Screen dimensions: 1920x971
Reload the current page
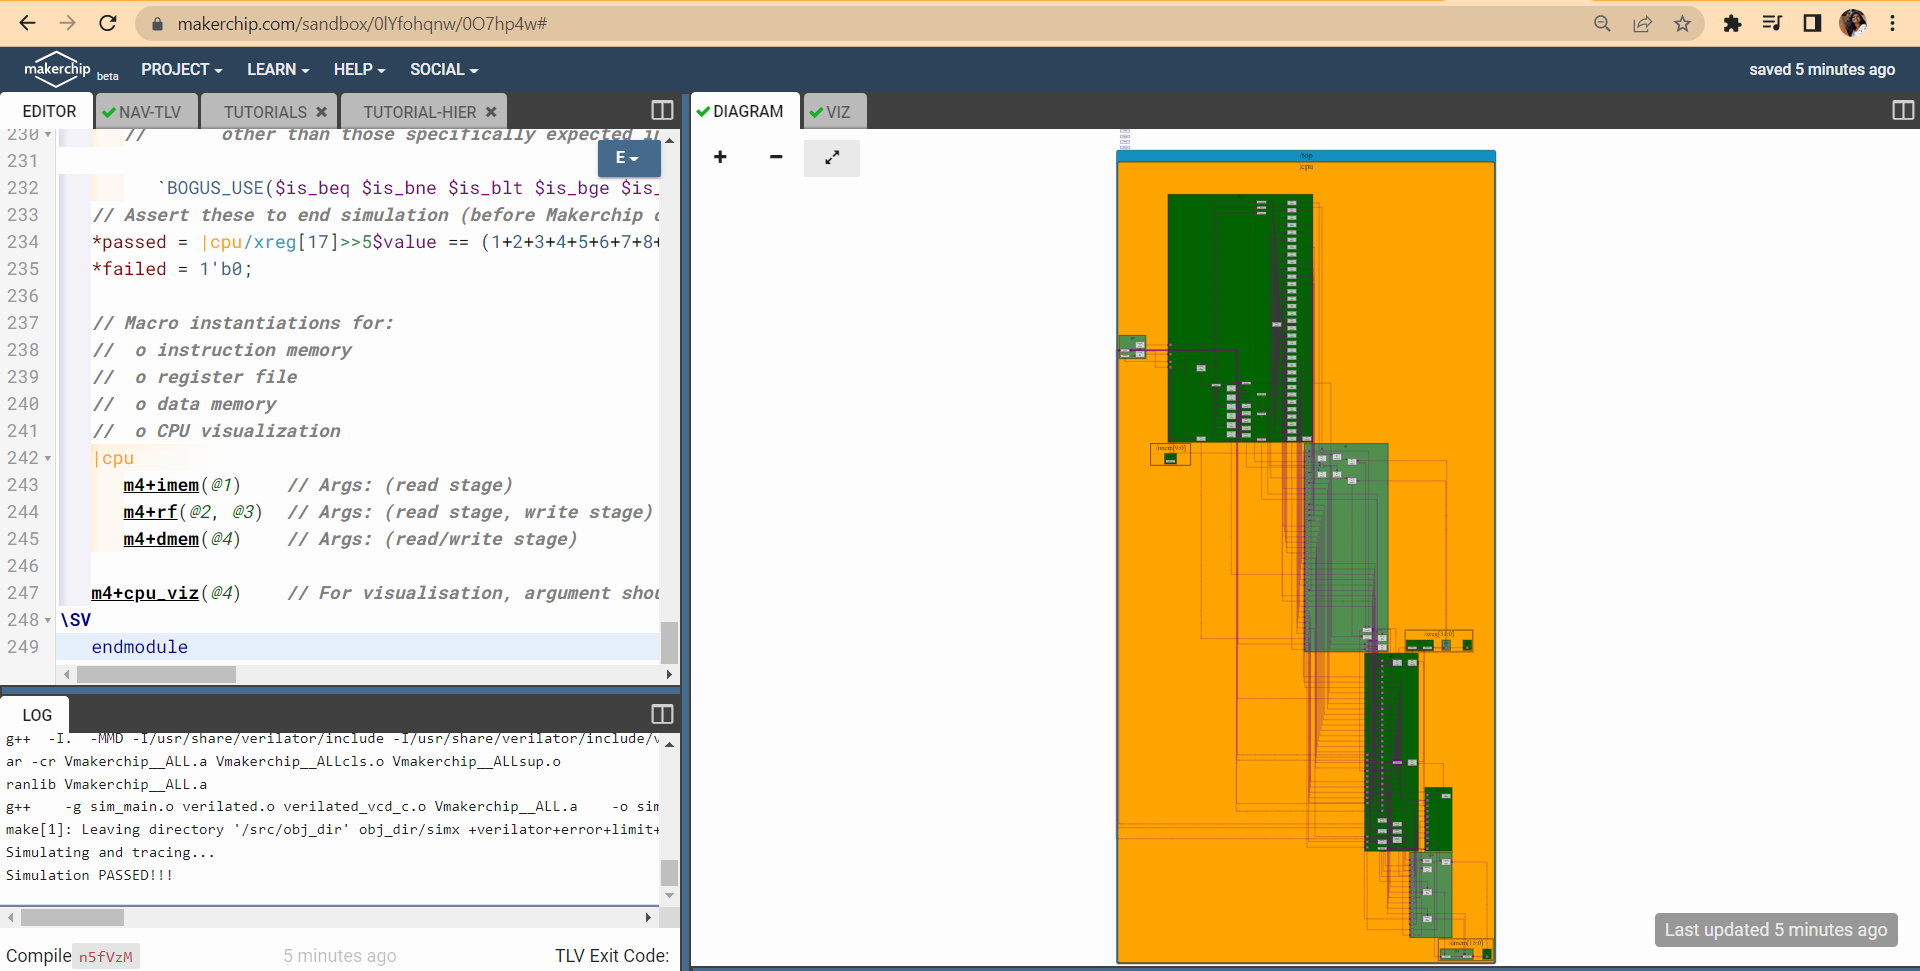click(x=108, y=22)
